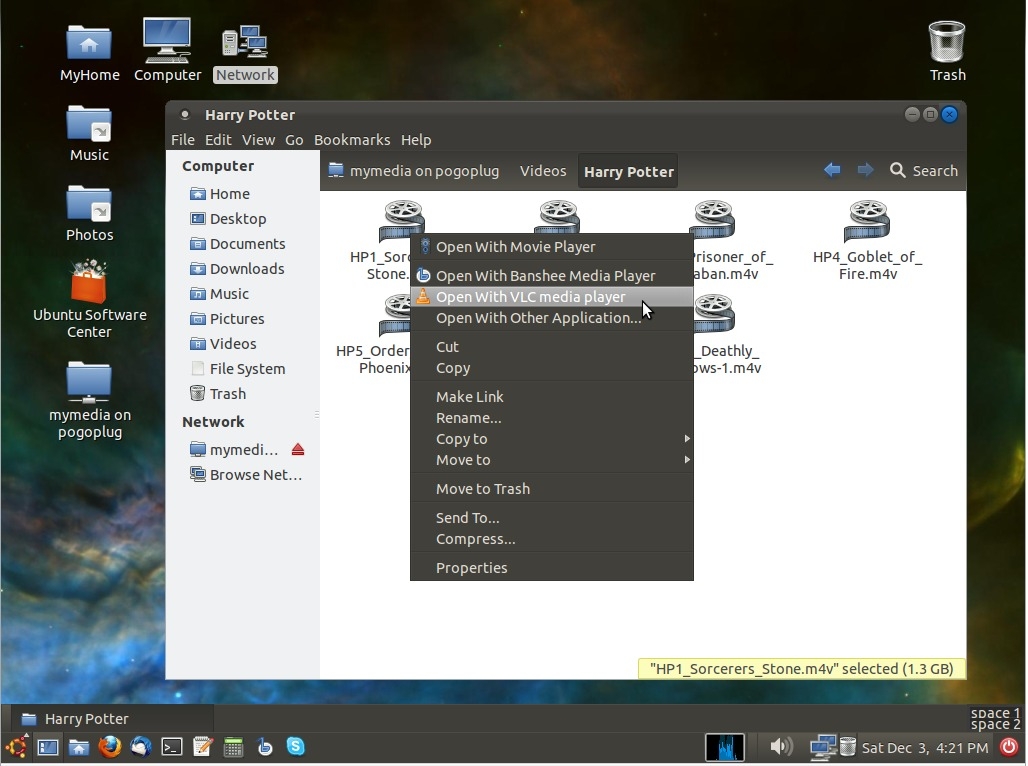1028x766 pixels.
Task: Open mymedia on pogoplug desktop icon
Action: (89, 400)
